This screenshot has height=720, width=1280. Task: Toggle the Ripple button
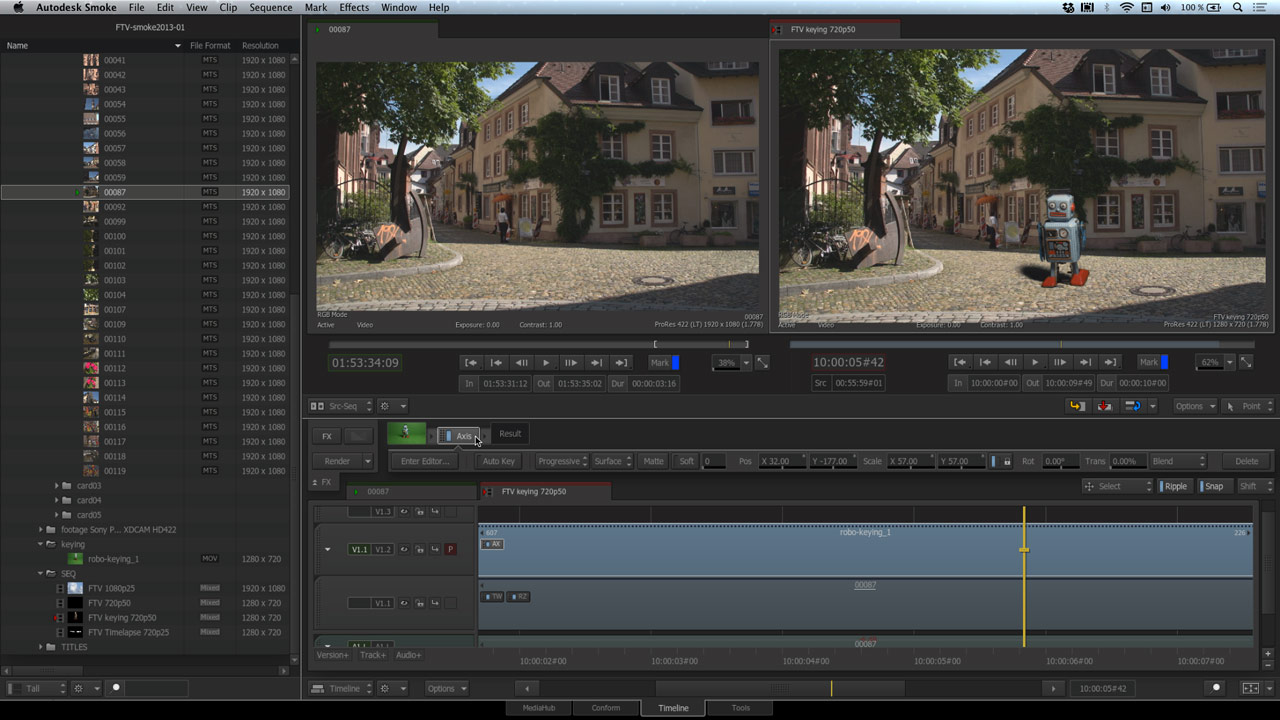[x=1175, y=486]
